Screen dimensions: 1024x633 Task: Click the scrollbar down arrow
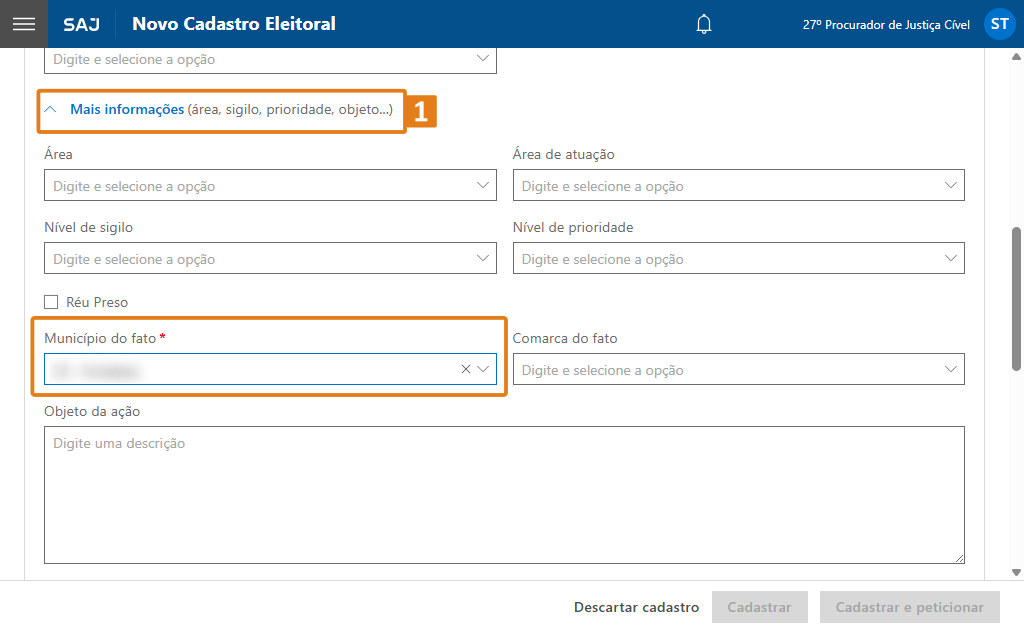tap(1016, 572)
